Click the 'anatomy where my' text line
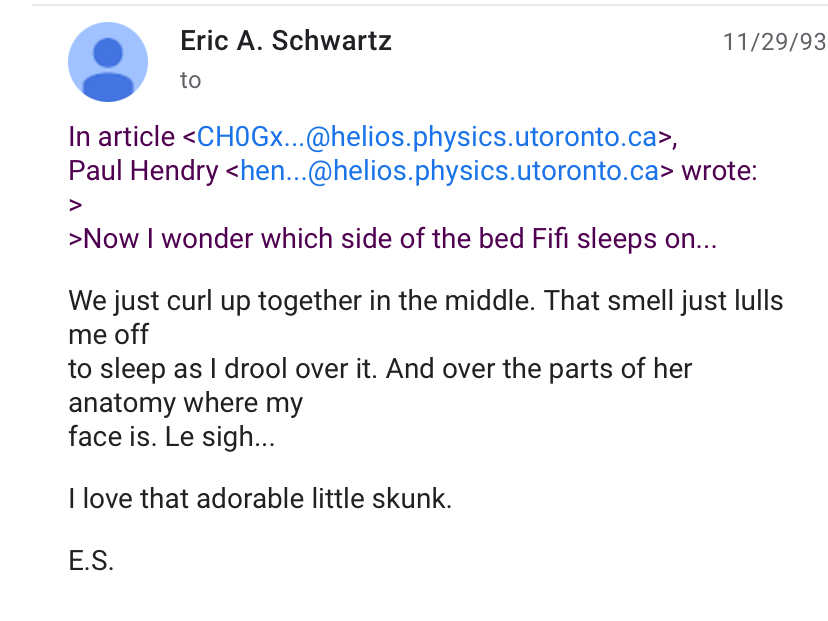828x621 pixels. tap(186, 403)
